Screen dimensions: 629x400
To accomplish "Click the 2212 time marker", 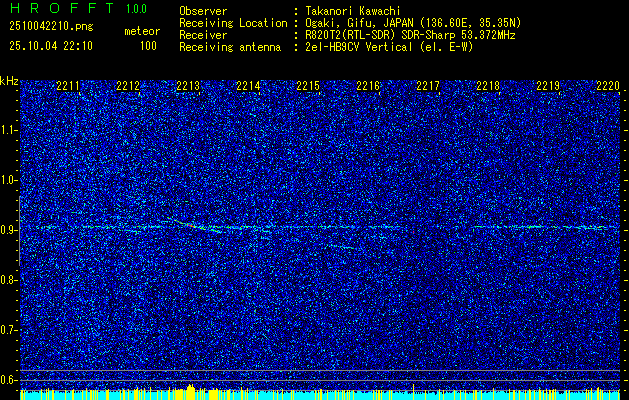I will (x=128, y=86).
